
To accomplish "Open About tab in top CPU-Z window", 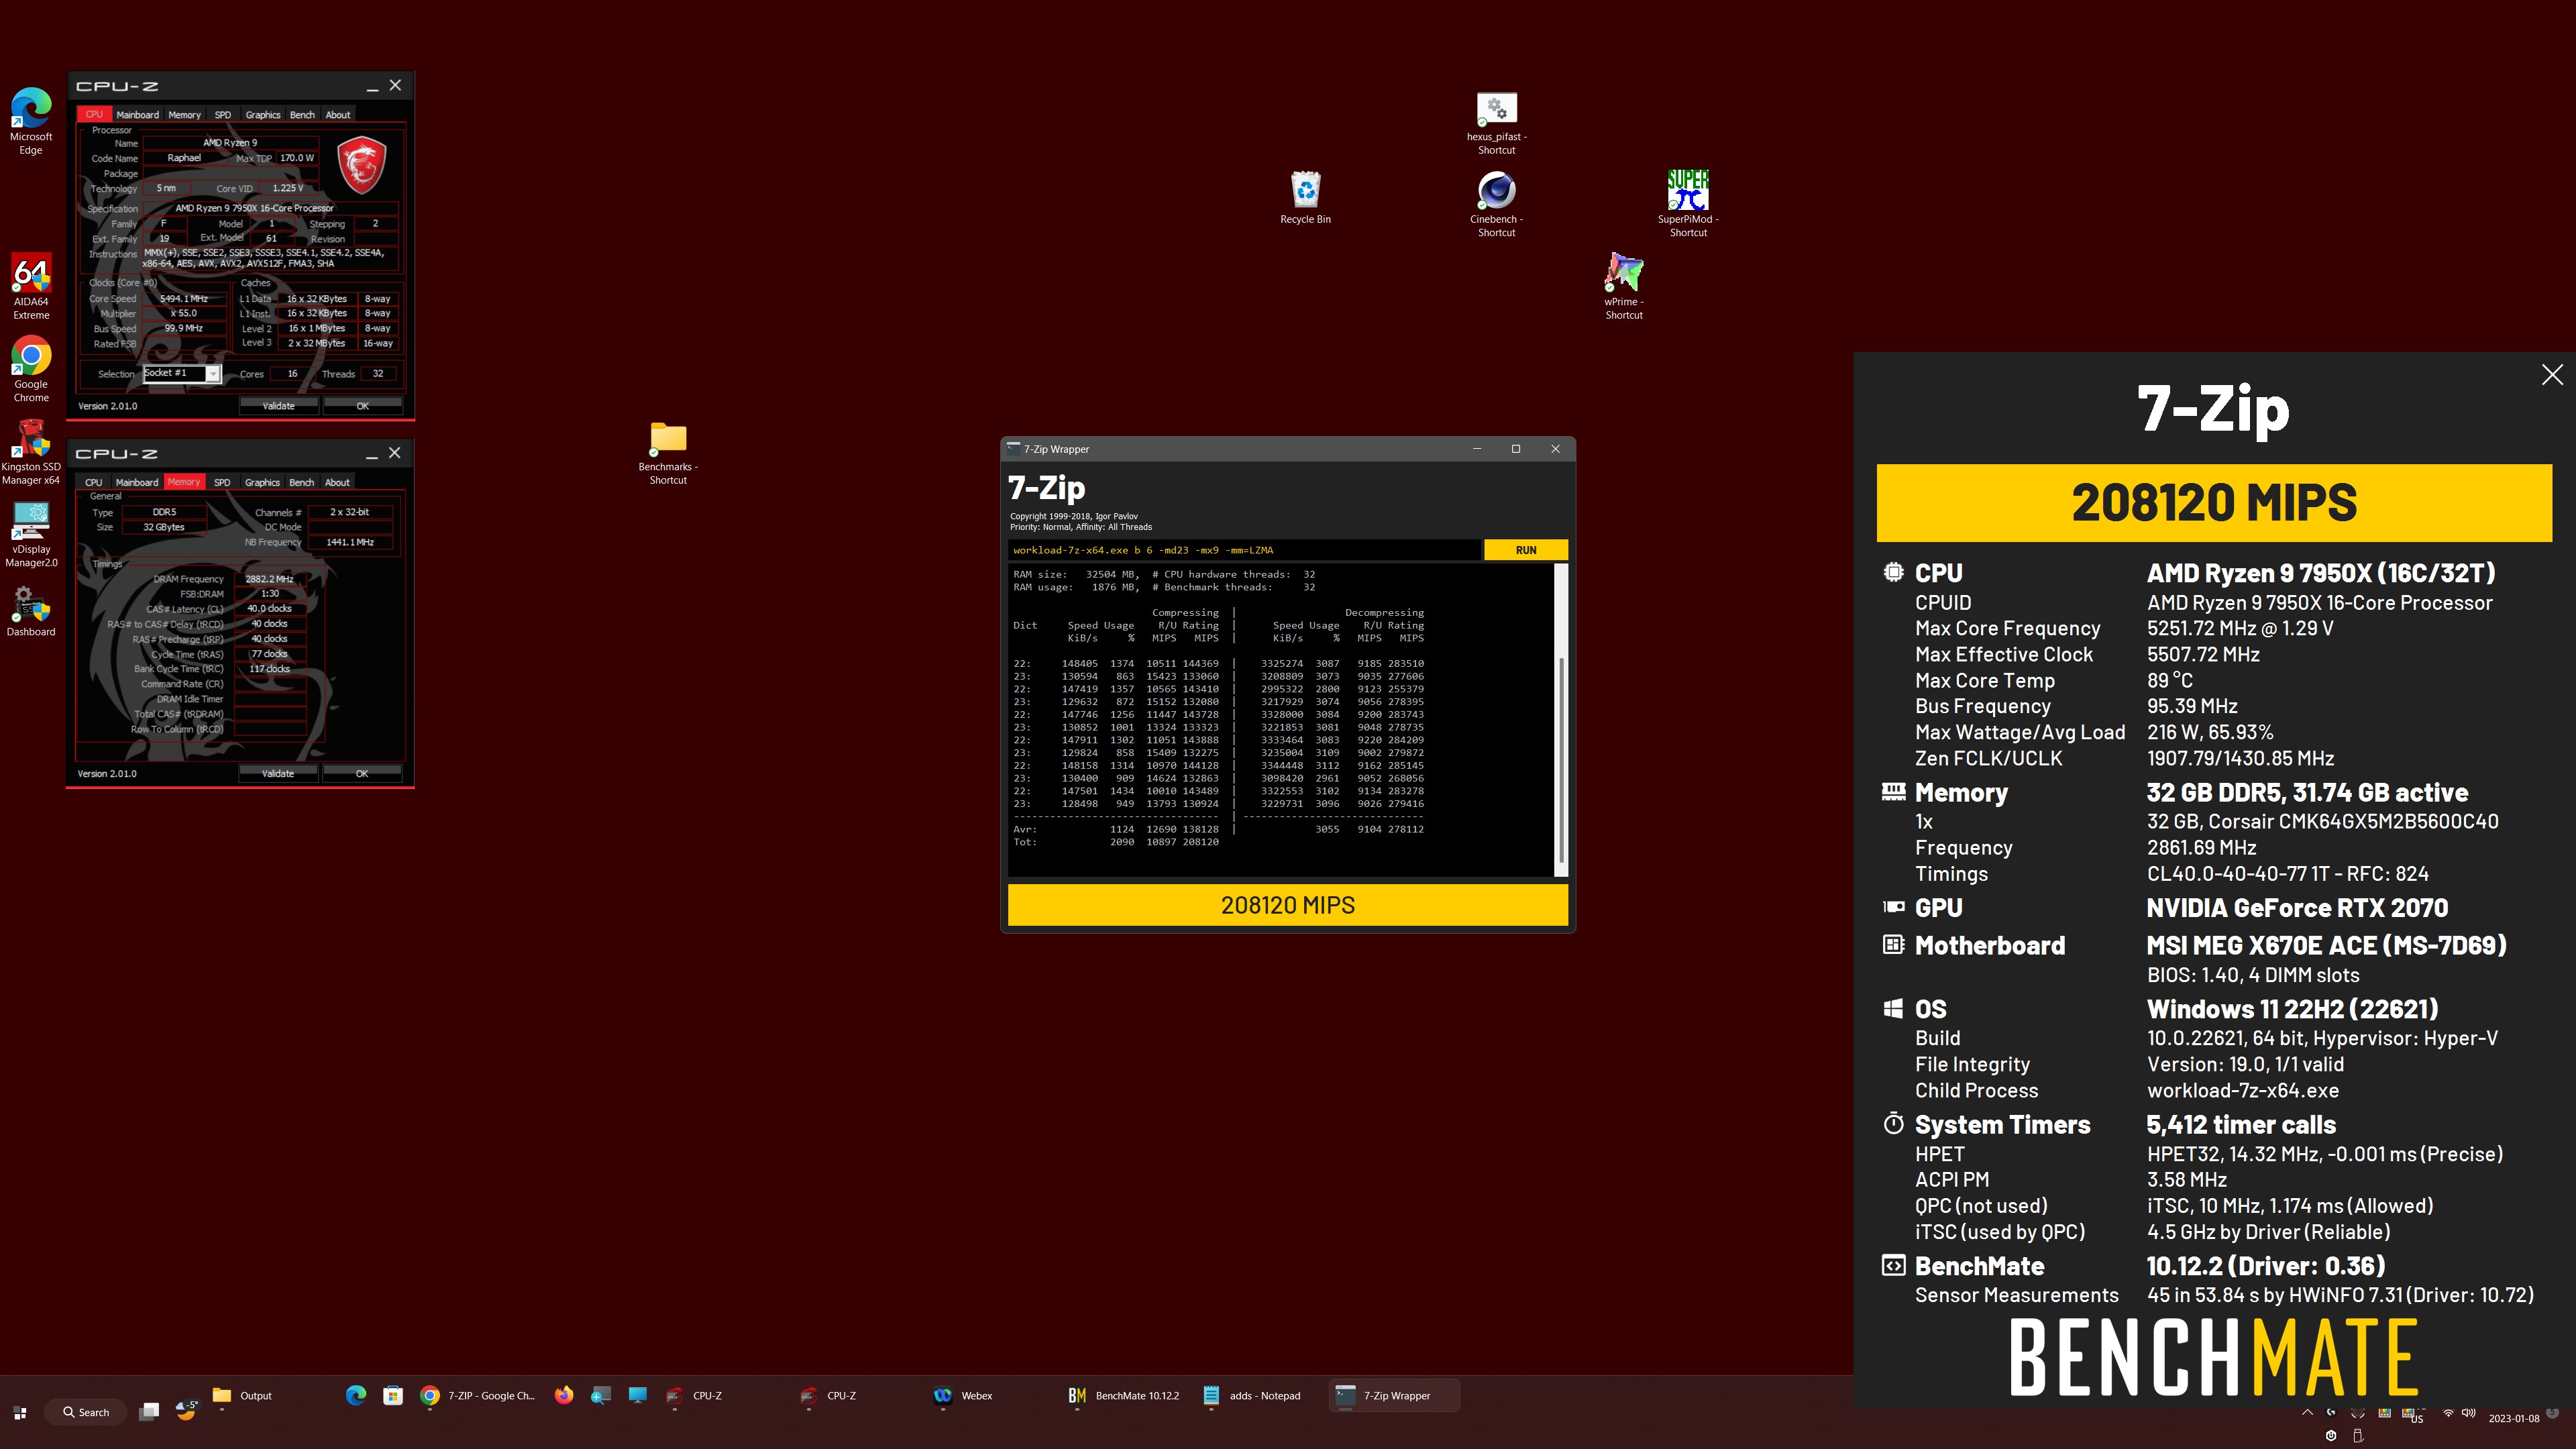I will point(338,115).
